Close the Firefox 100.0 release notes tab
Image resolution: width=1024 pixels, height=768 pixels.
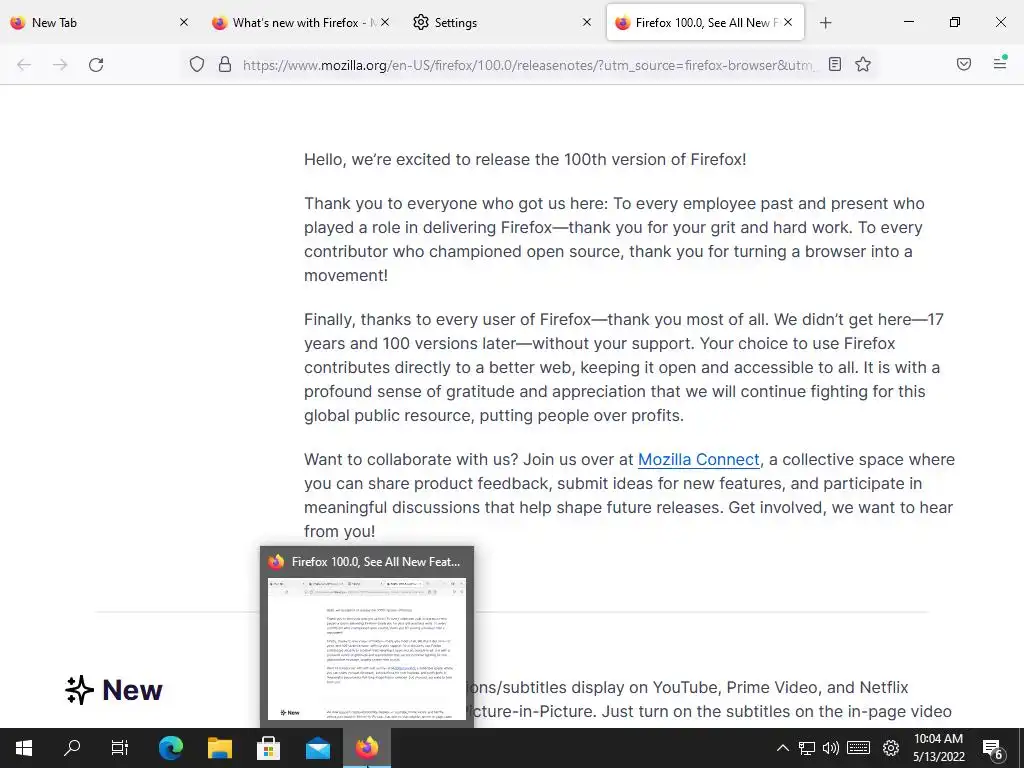(x=788, y=22)
